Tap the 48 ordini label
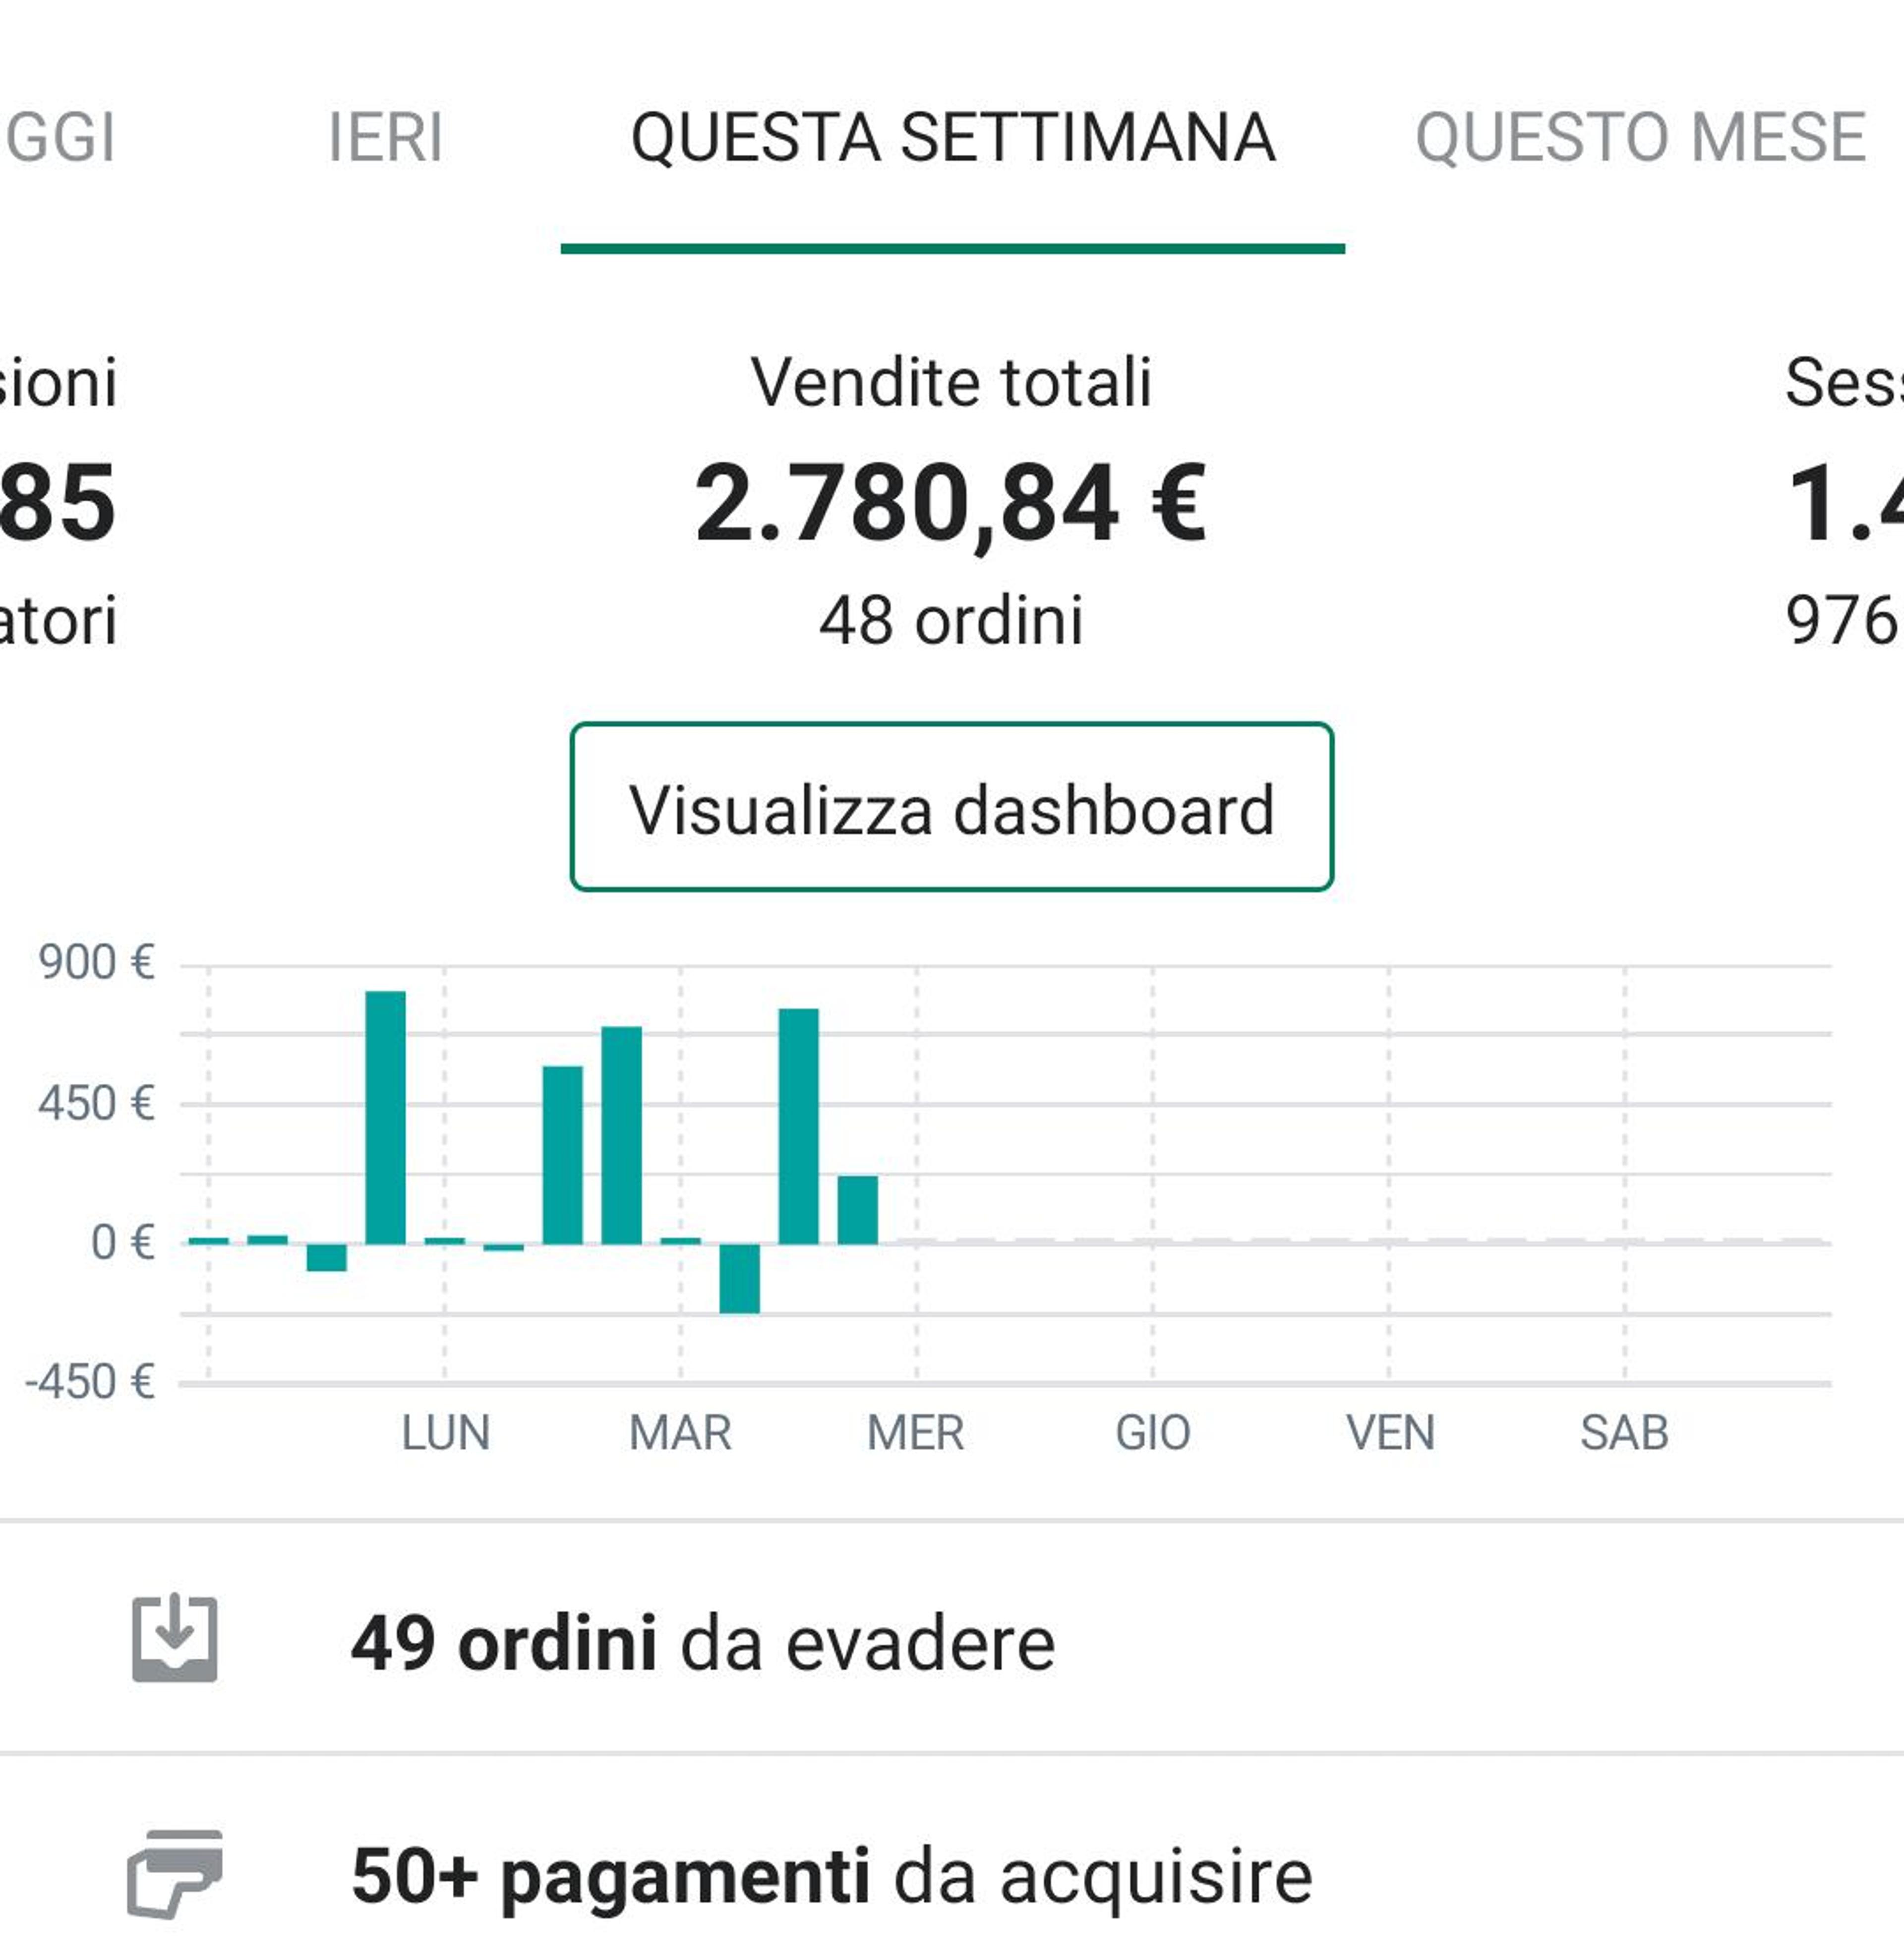Screen dimensions: 1904x1957 click(951, 621)
